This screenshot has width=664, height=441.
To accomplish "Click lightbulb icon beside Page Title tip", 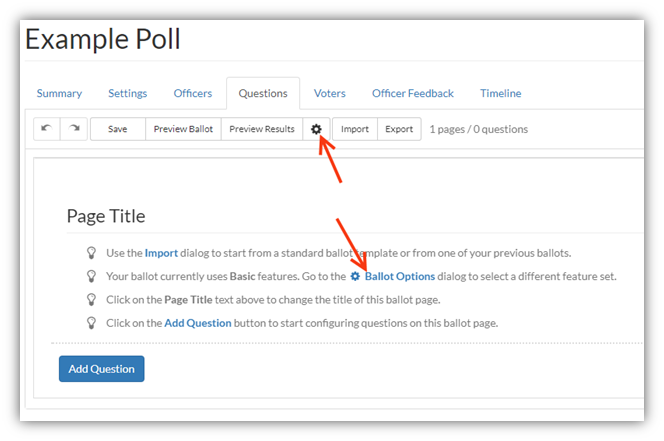I will click(x=91, y=300).
